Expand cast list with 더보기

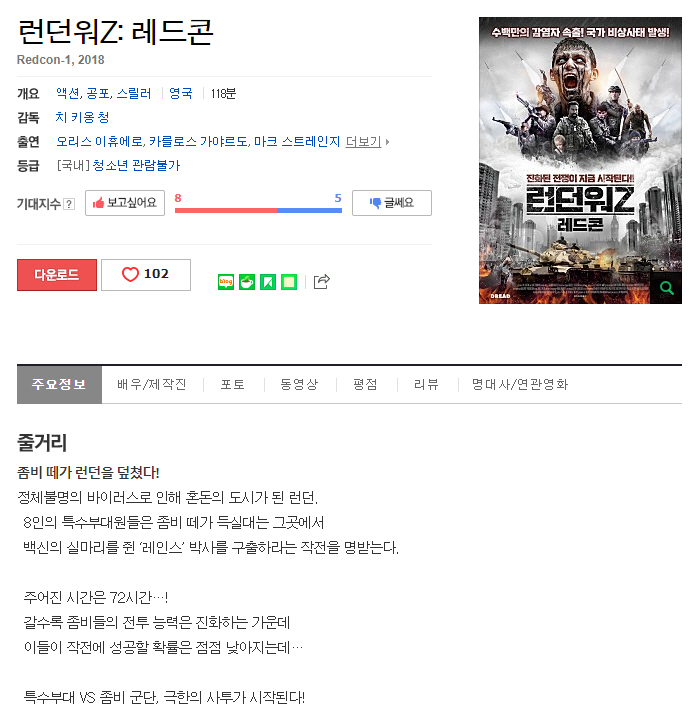pos(367,142)
